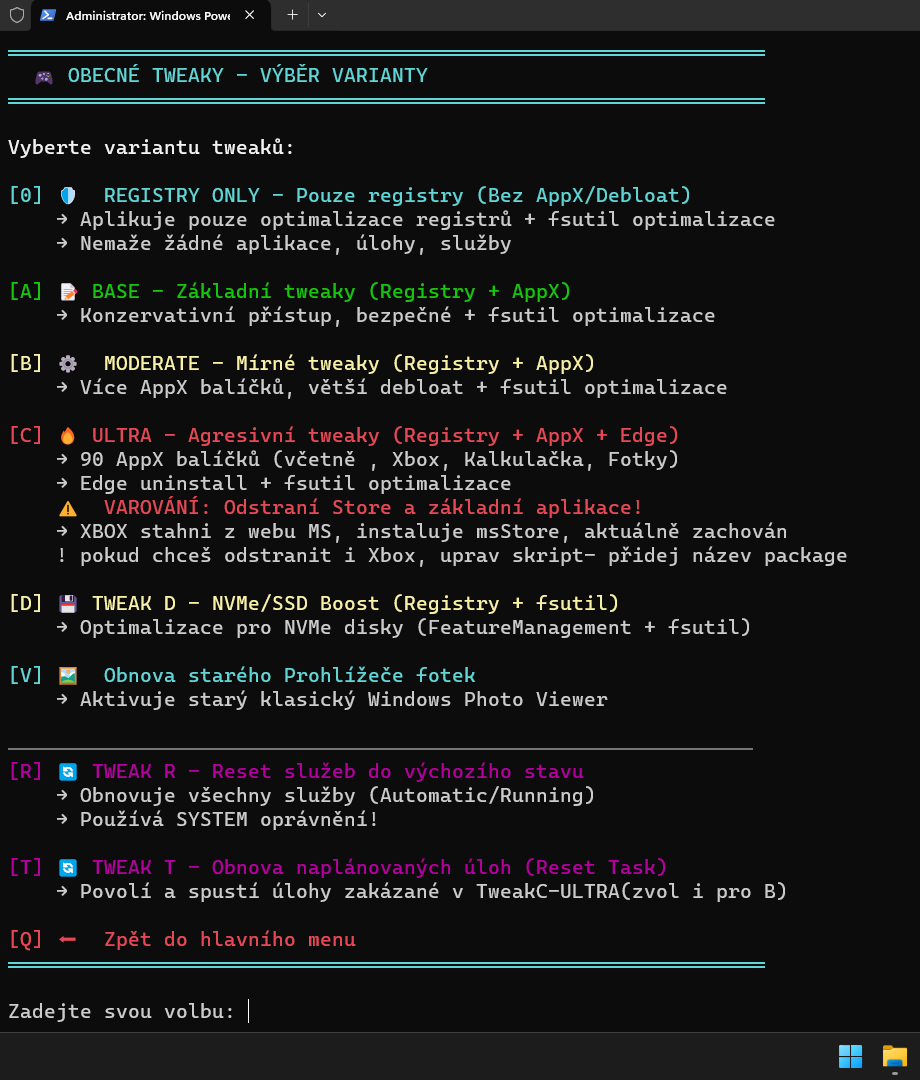Image resolution: width=920 pixels, height=1080 pixels.
Task: Click the shield icon in the title bar
Action: click(x=17, y=15)
